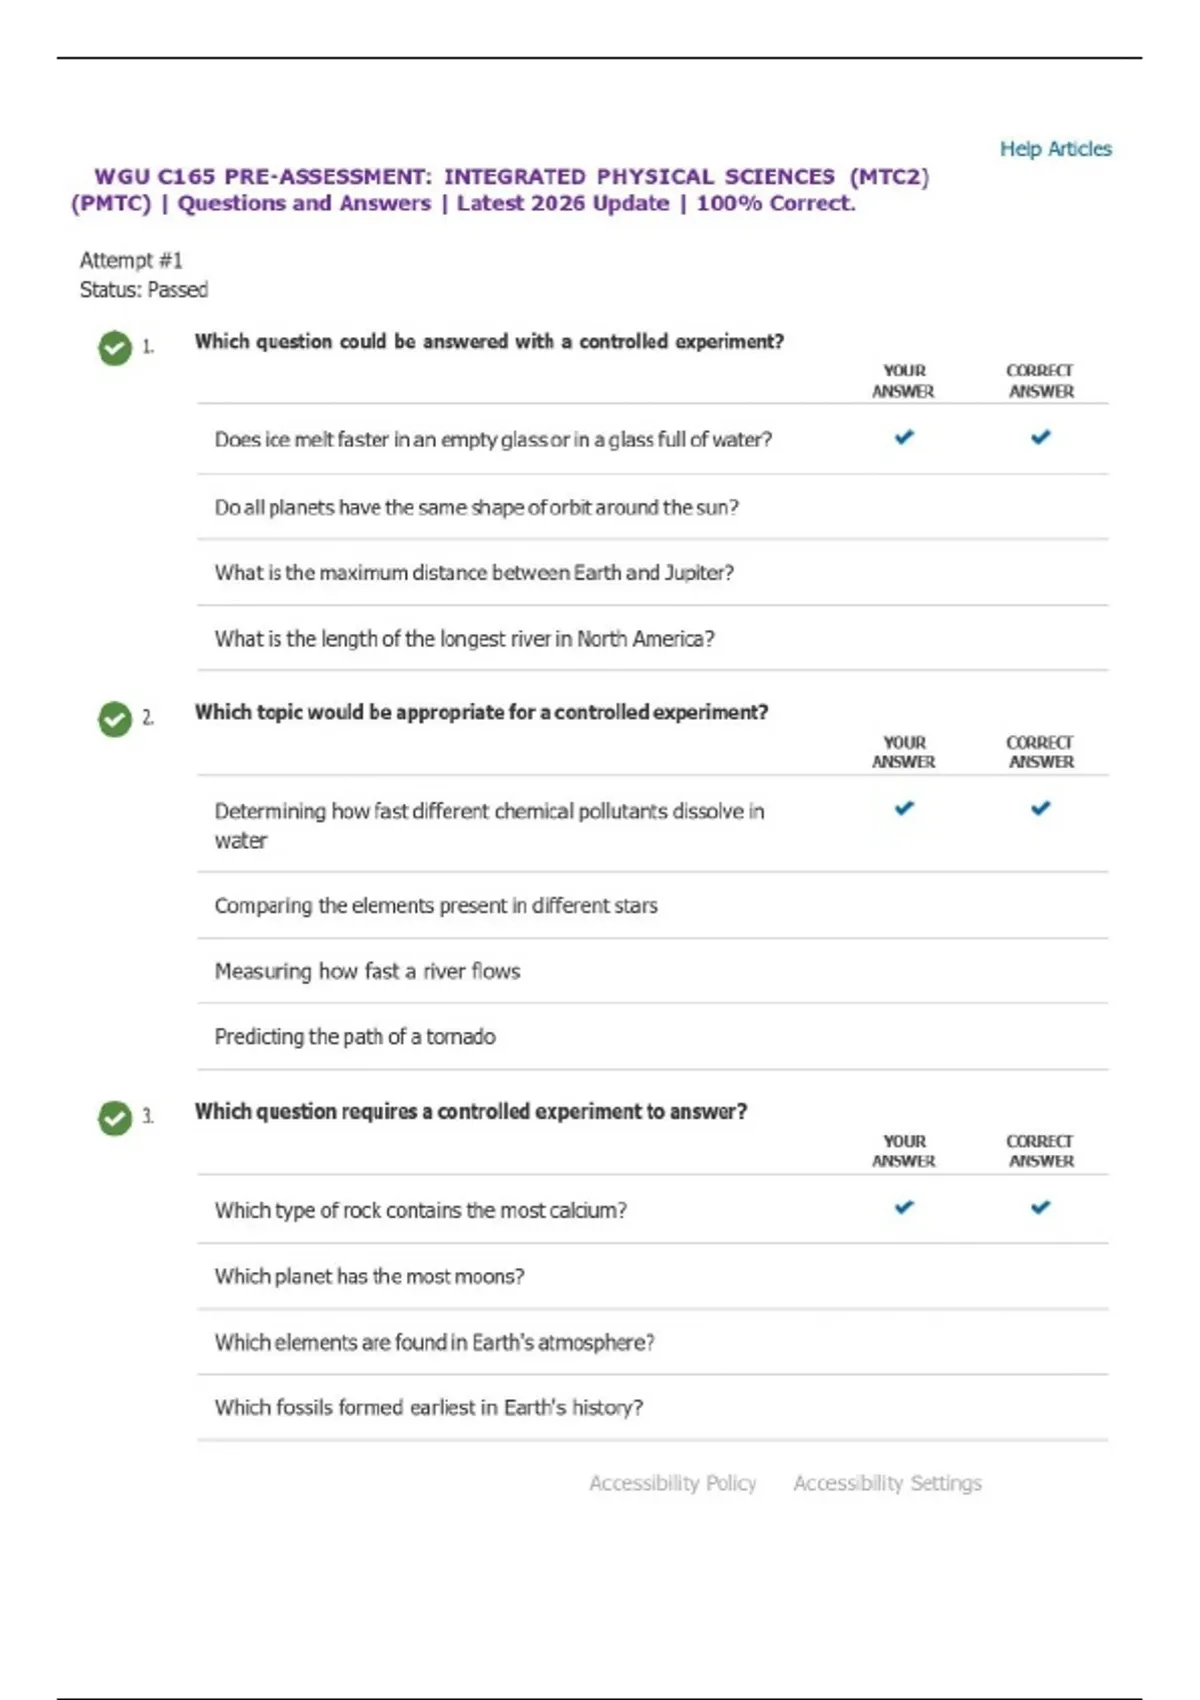The image size is (1200, 1700).
Task: Select the Earth and Jupiter distance option
Action: pyautogui.click(x=474, y=573)
